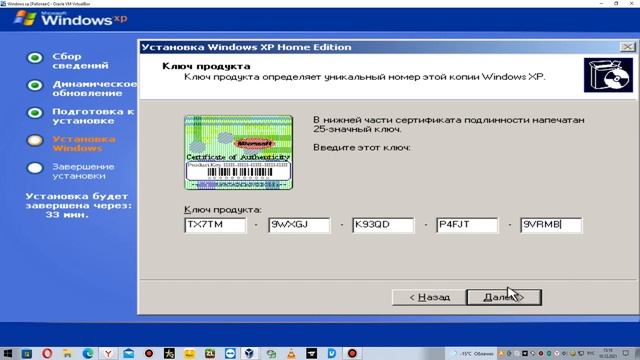This screenshot has width=640, height=360.
Task: Minimize the Oracle VM VirtualBox window
Action: [x=601, y=3]
